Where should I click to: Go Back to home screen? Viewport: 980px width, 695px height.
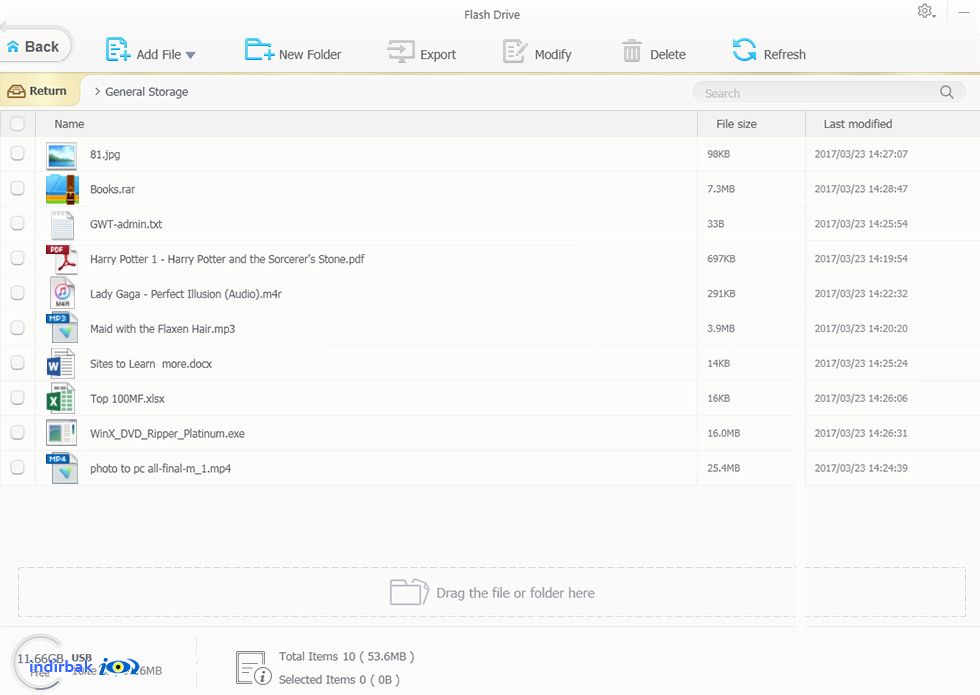click(34, 46)
